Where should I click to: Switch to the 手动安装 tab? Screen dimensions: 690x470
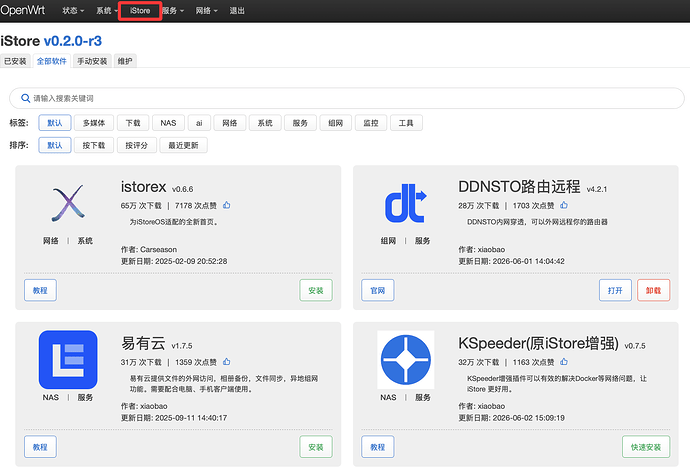(92, 61)
